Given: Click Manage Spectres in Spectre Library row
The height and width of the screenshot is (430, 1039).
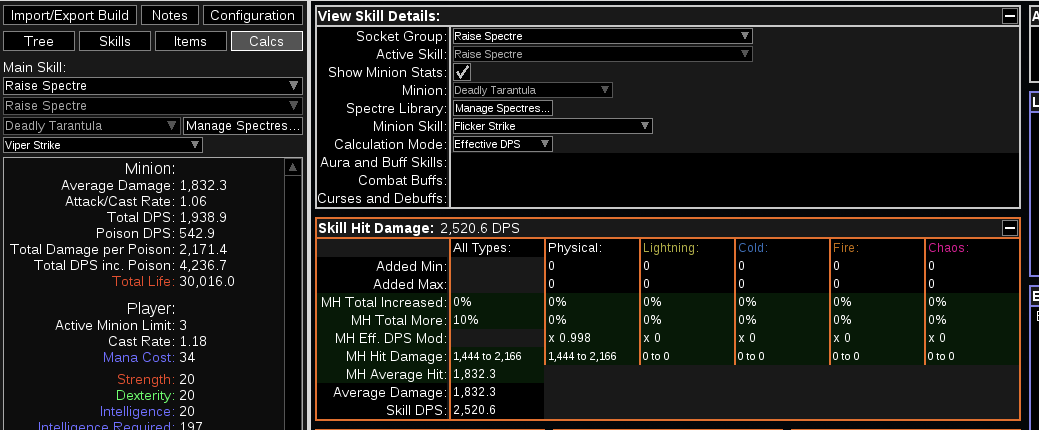Looking at the screenshot, I should [502, 108].
